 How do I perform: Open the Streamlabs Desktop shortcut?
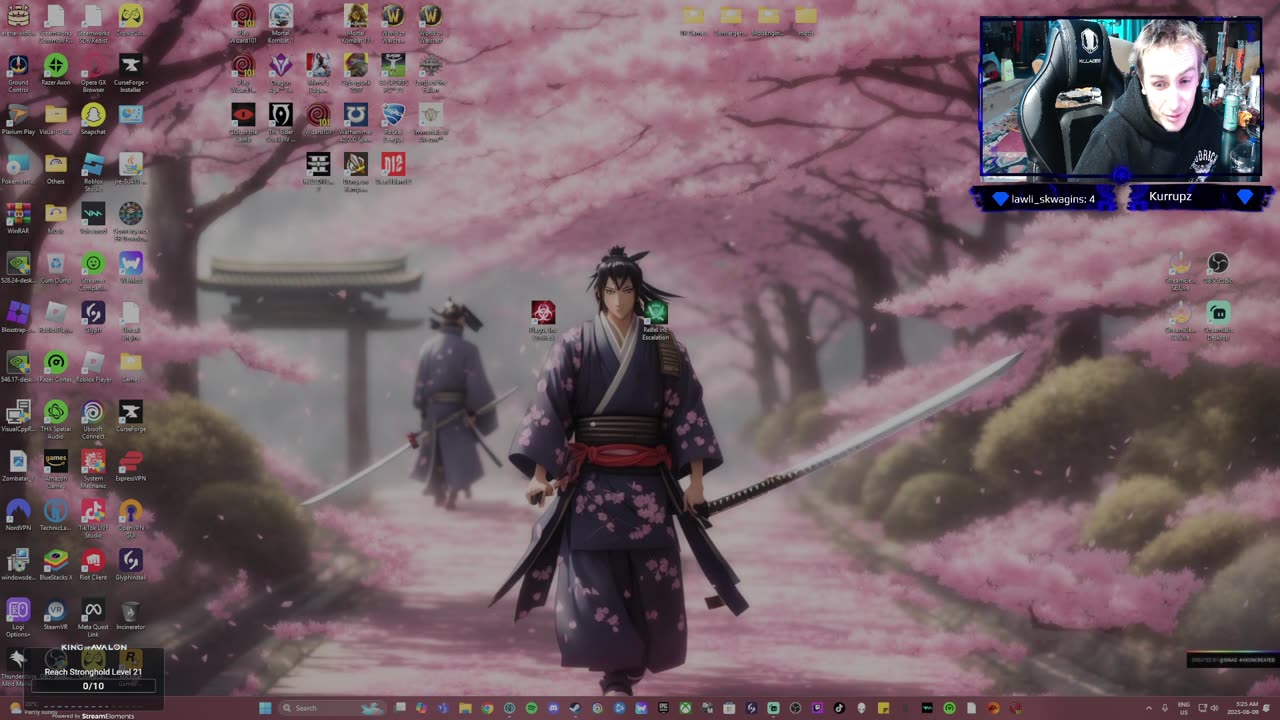1218,319
